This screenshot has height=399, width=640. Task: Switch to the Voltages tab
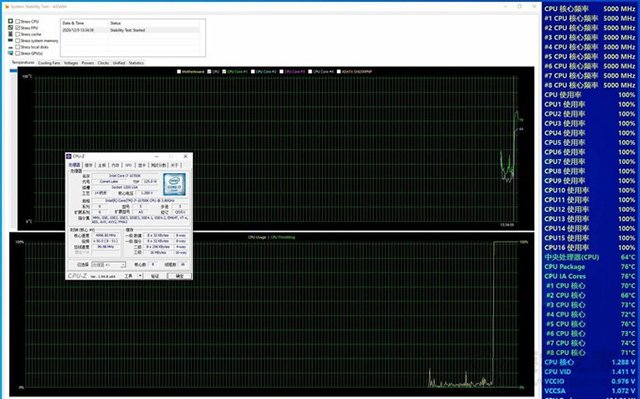pos(71,63)
